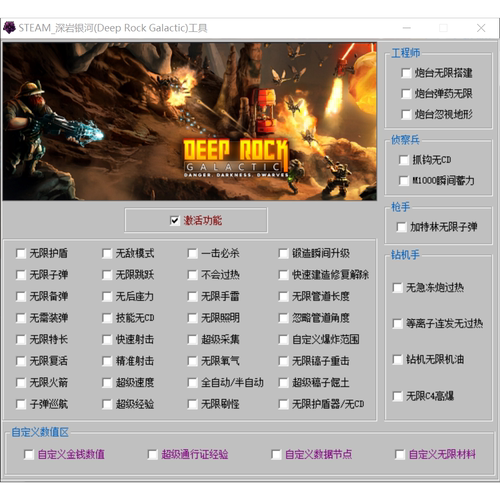Toggle the 无限子弹 checkbox
Viewport: 500px width, 500px height.
pos(21,275)
